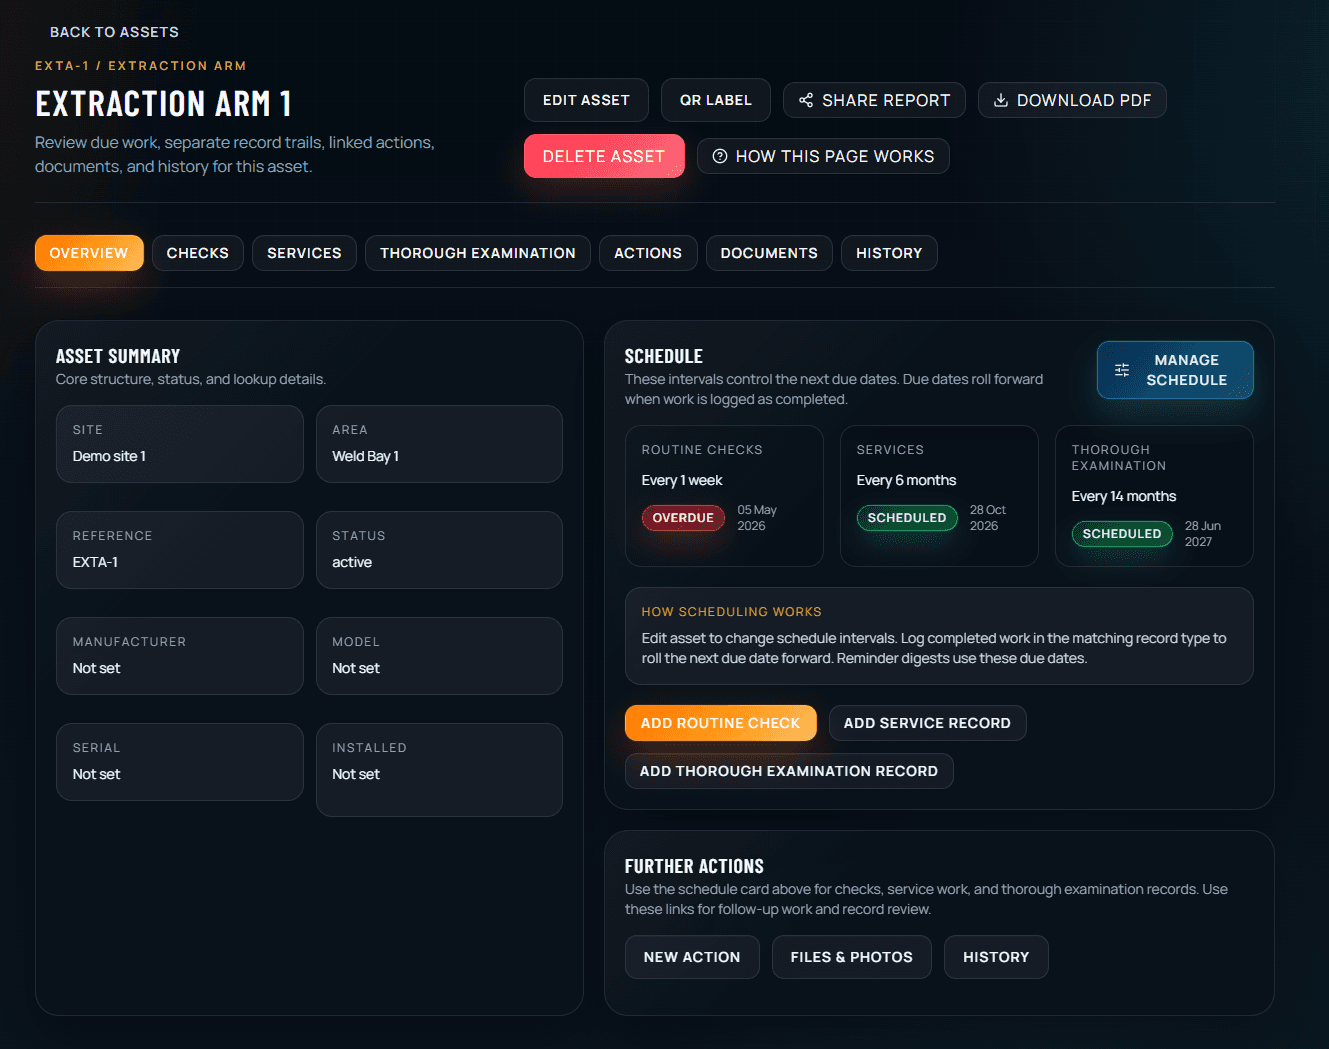The image size is (1329, 1049).
Task: Open the History button under Further Actions
Action: tap(996, 957)
